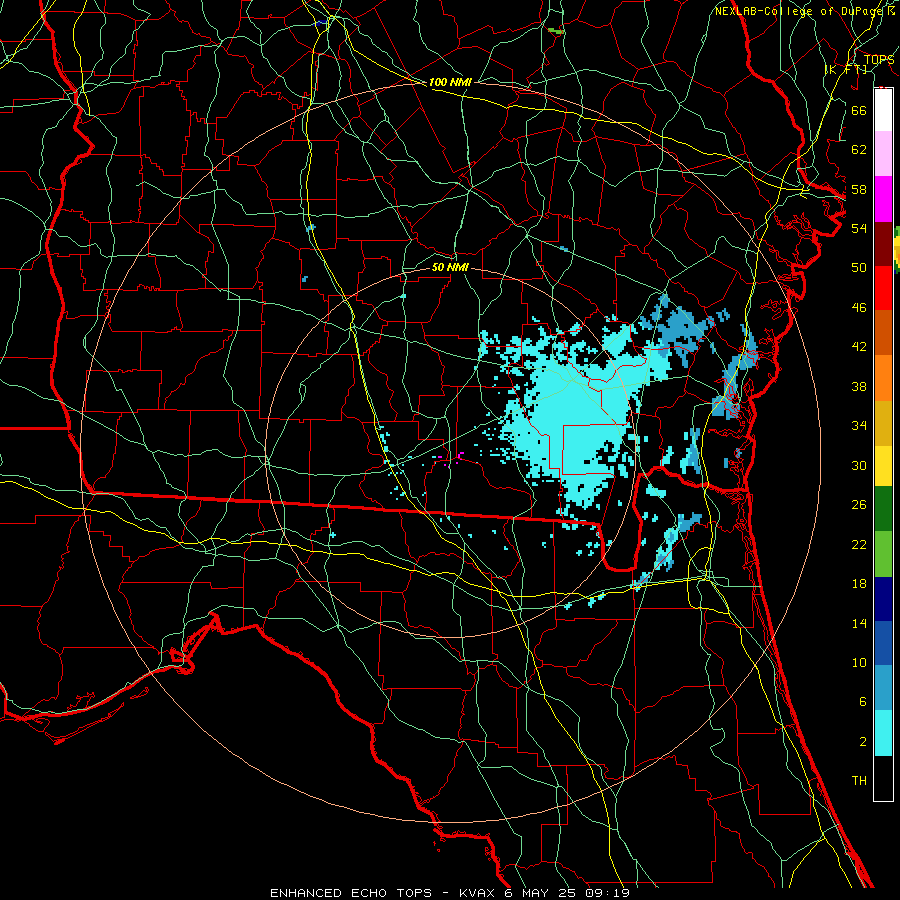Click the "6 MAY 25" date in the caption
900x900 pixels.
[x=542, y=893]
